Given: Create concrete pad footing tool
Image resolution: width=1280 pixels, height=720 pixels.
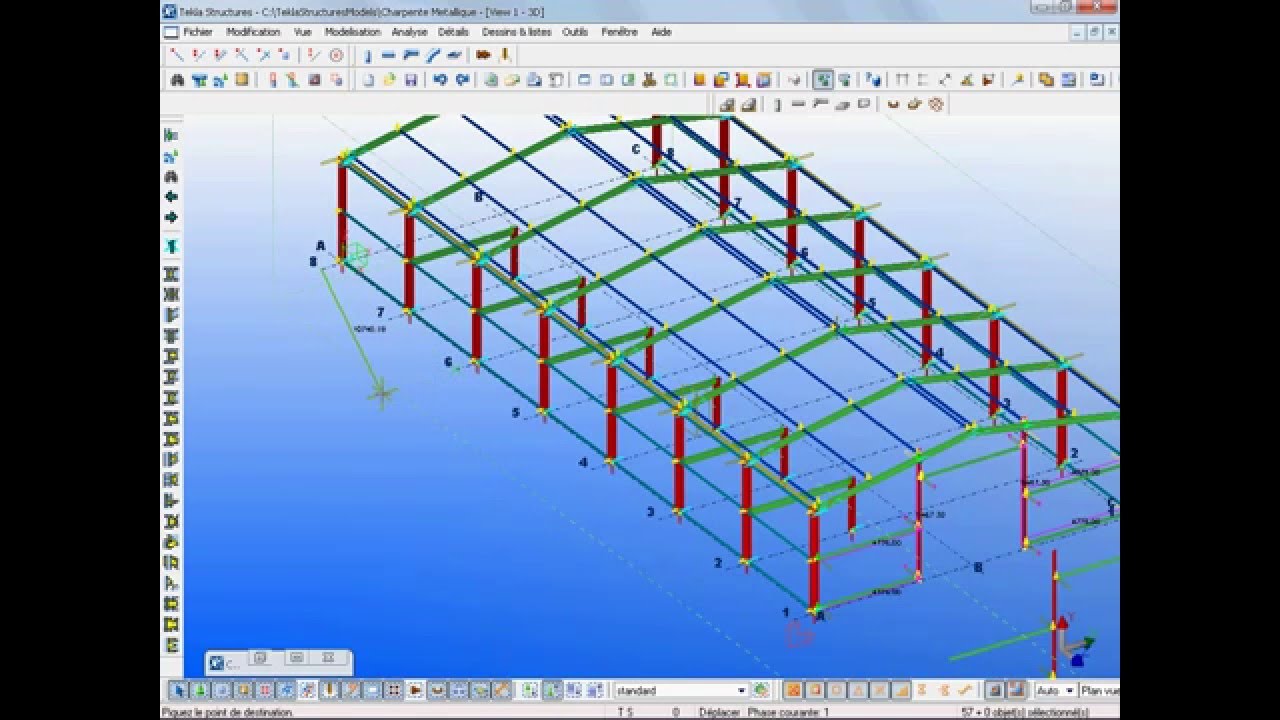Looking at the screenshot, I should click(727, 104).
